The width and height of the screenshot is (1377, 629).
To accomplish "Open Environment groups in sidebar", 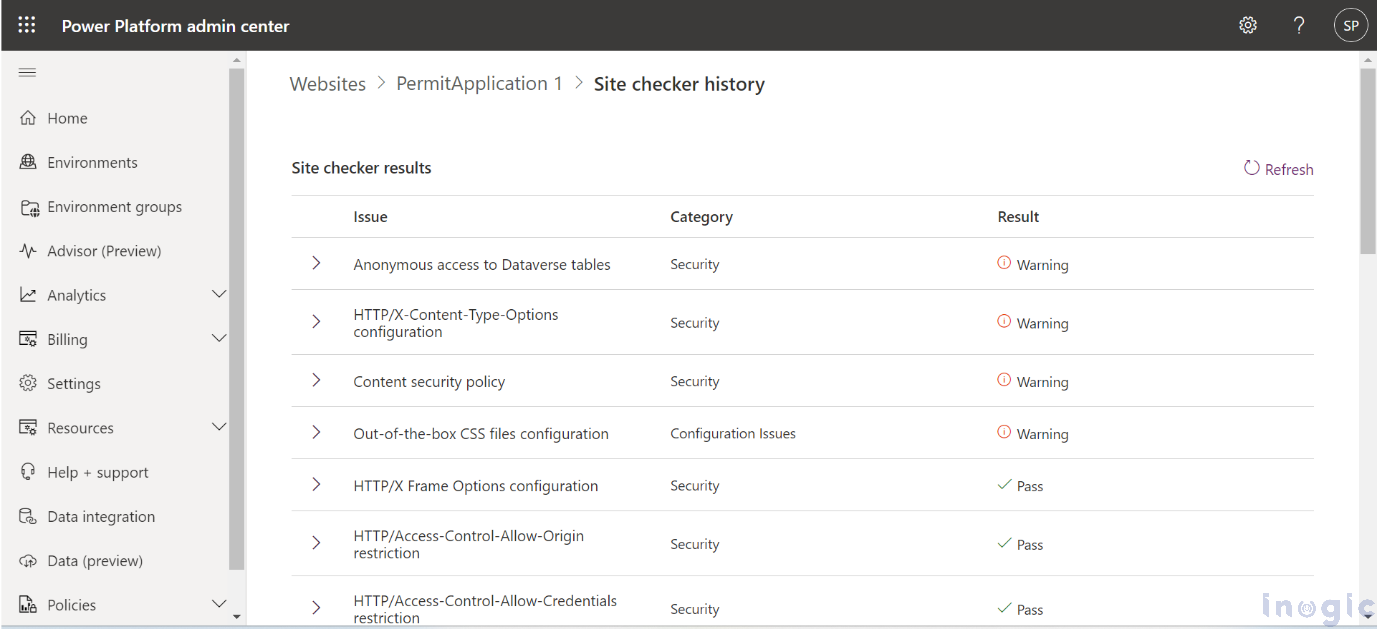I will coord(114,207).
